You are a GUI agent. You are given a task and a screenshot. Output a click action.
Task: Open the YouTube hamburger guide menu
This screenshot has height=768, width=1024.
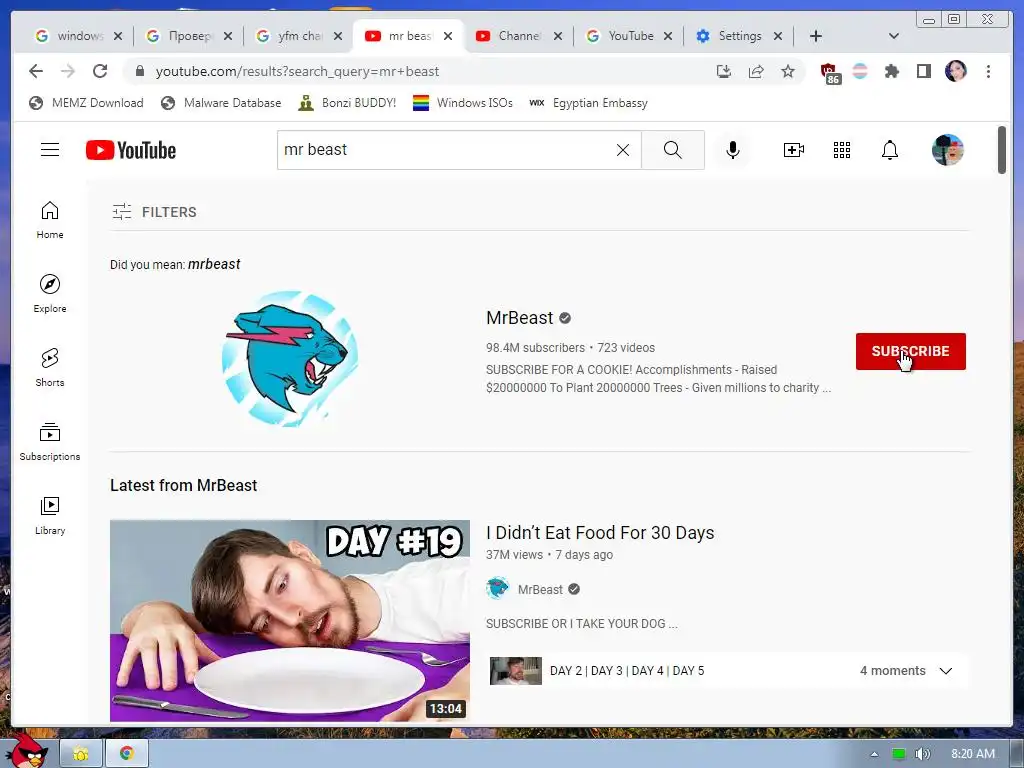(x=50, y=150)
